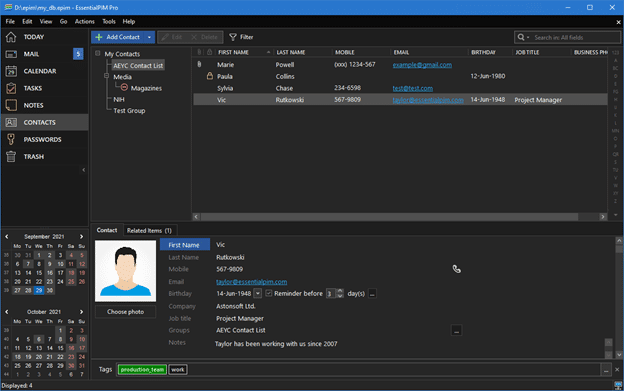The height and width of the screenshot is (391, 624).
Task: Open the Trash bin icon
Action: coord(11,157)
